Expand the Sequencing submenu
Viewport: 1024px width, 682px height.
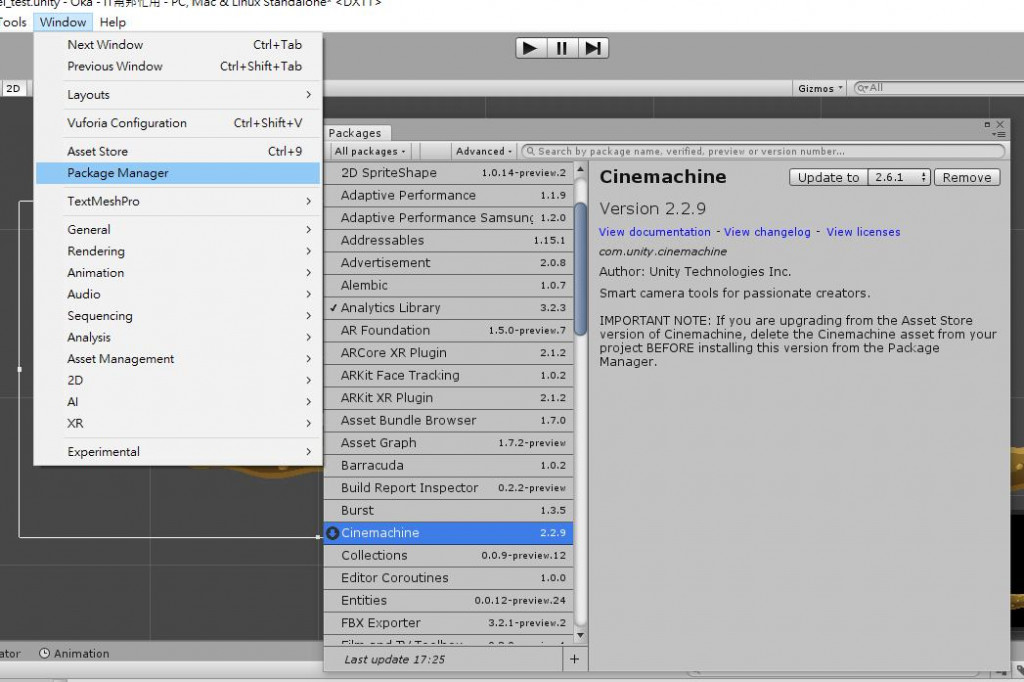178,316
